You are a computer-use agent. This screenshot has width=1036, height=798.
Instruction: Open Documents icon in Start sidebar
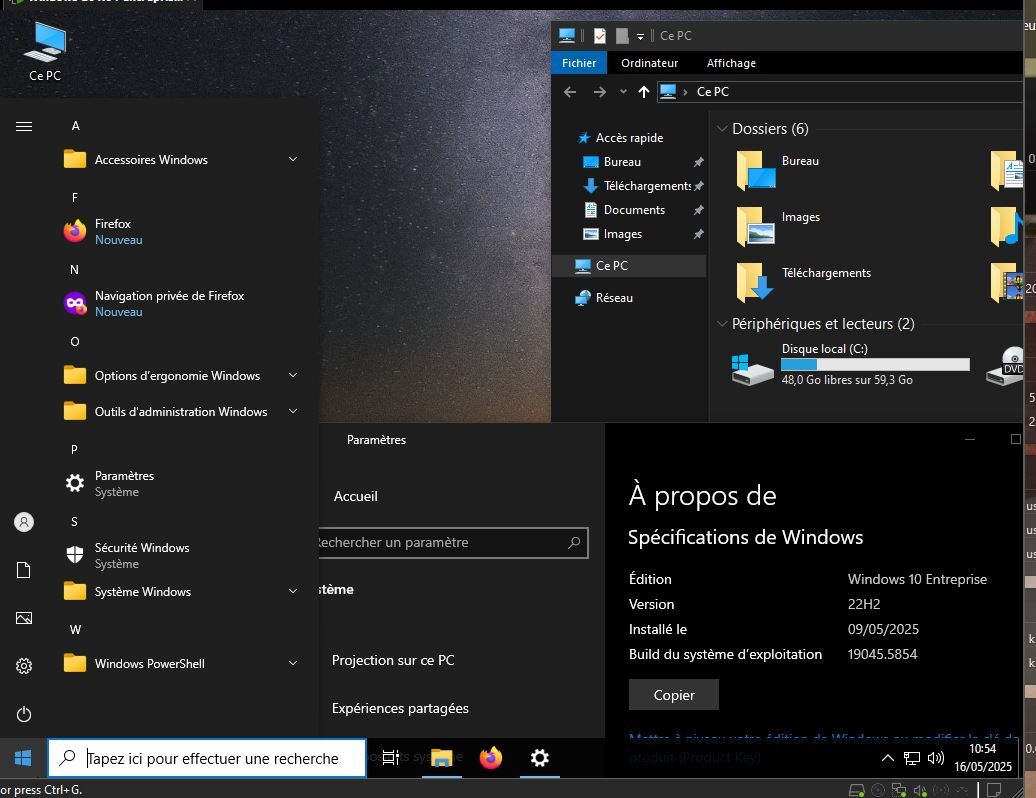point(24,570)
